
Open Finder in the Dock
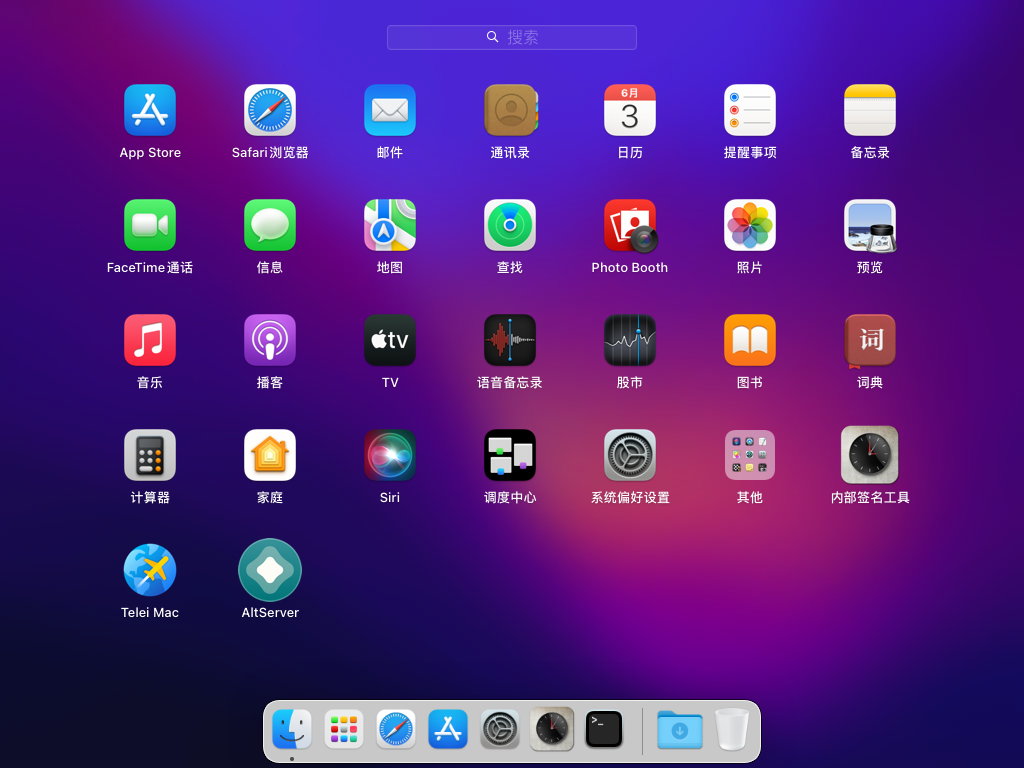291,729
